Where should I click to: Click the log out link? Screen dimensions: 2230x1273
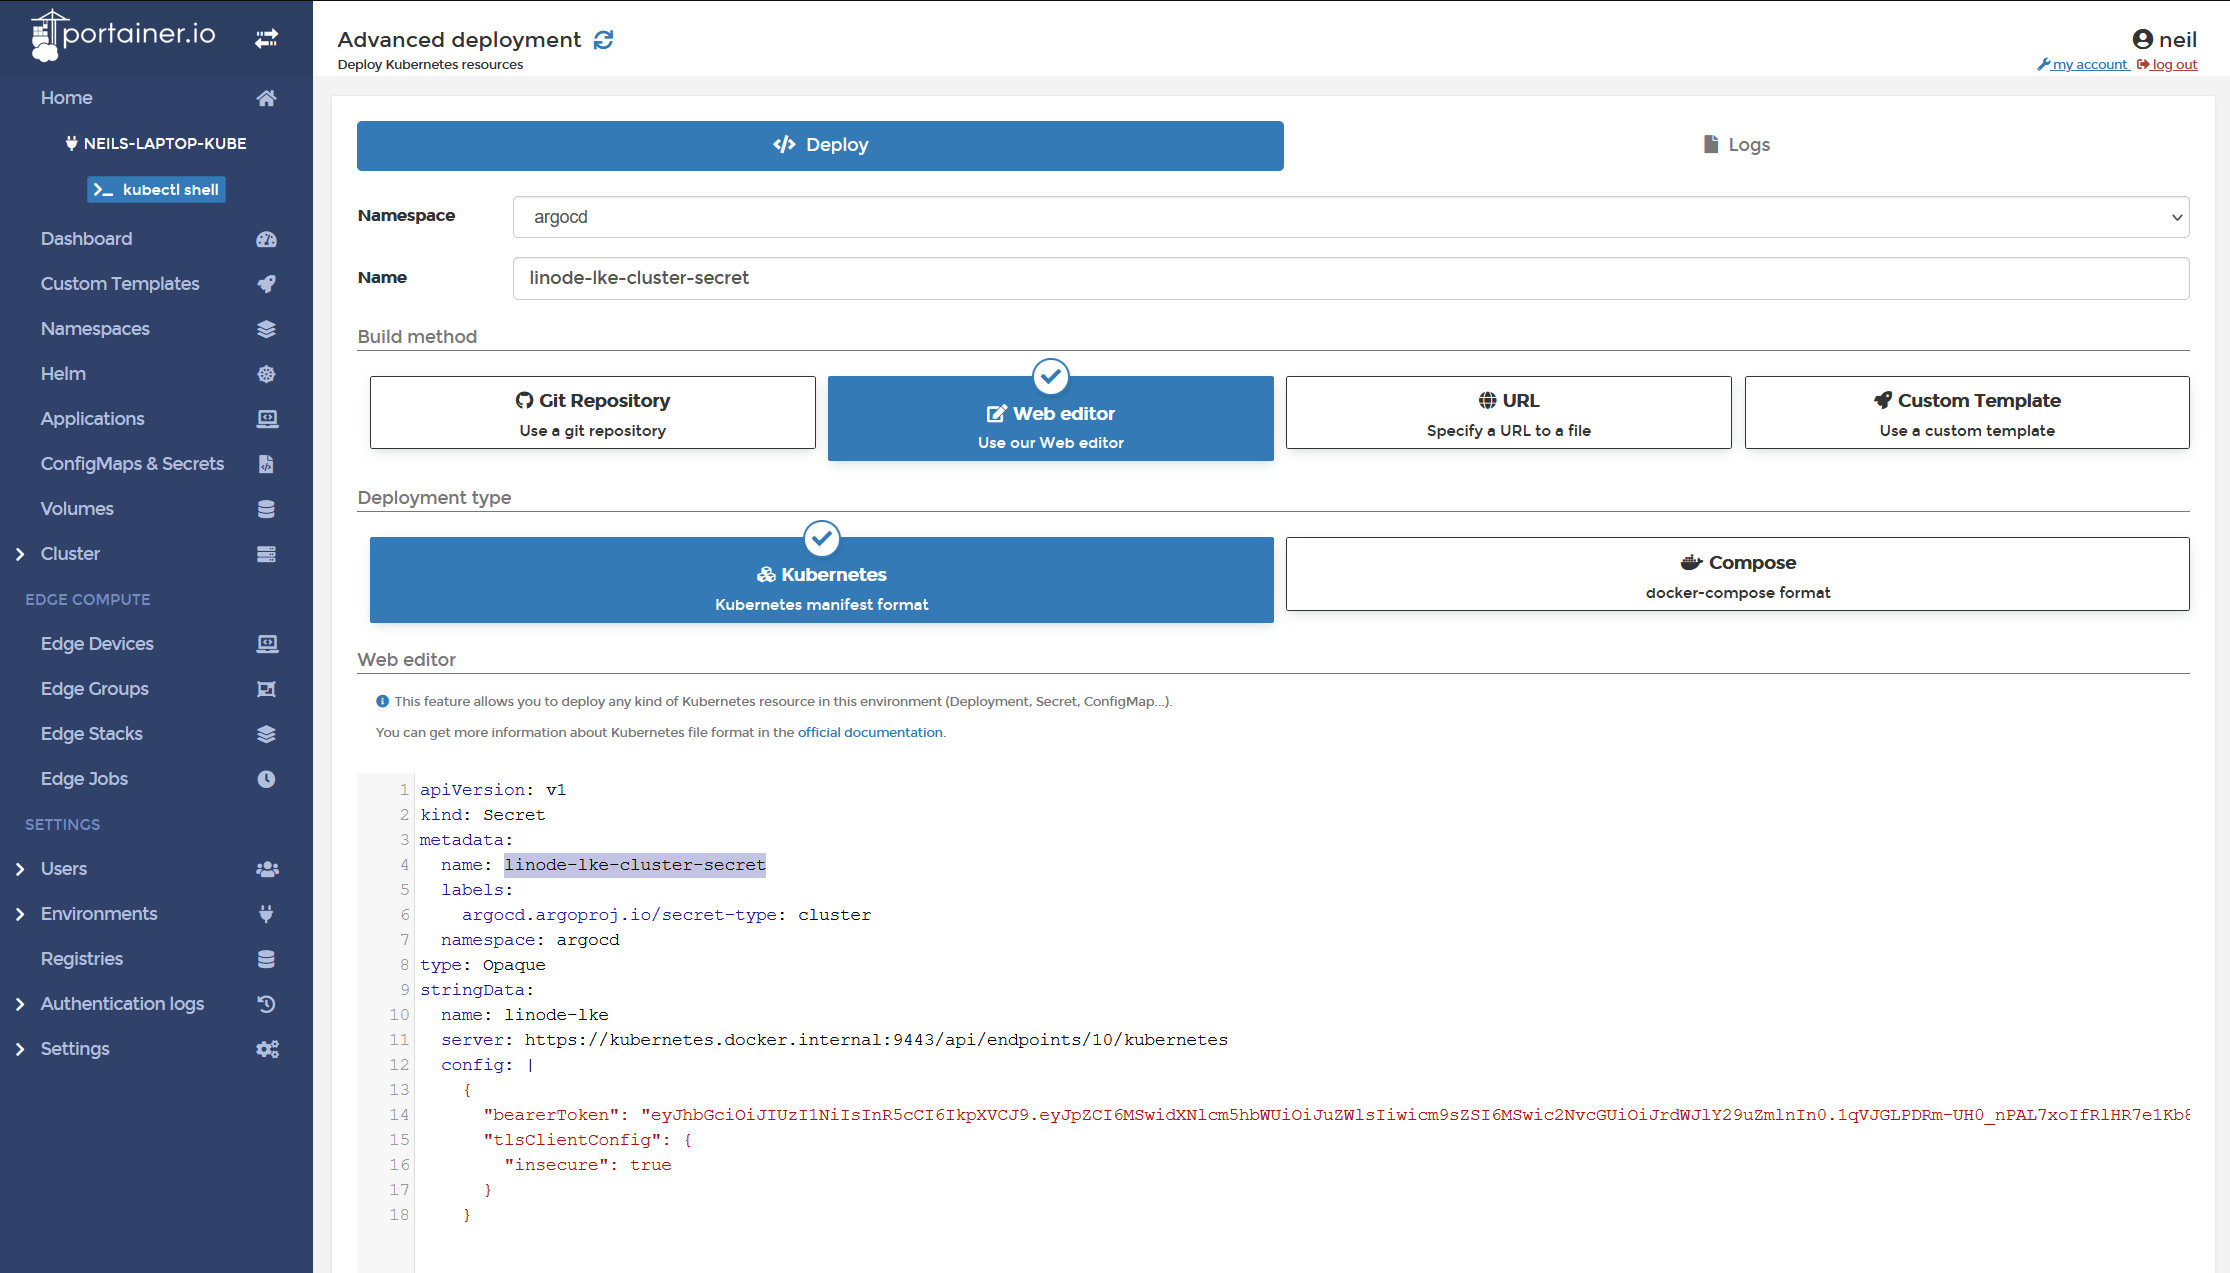click(x=2167, y=65)
